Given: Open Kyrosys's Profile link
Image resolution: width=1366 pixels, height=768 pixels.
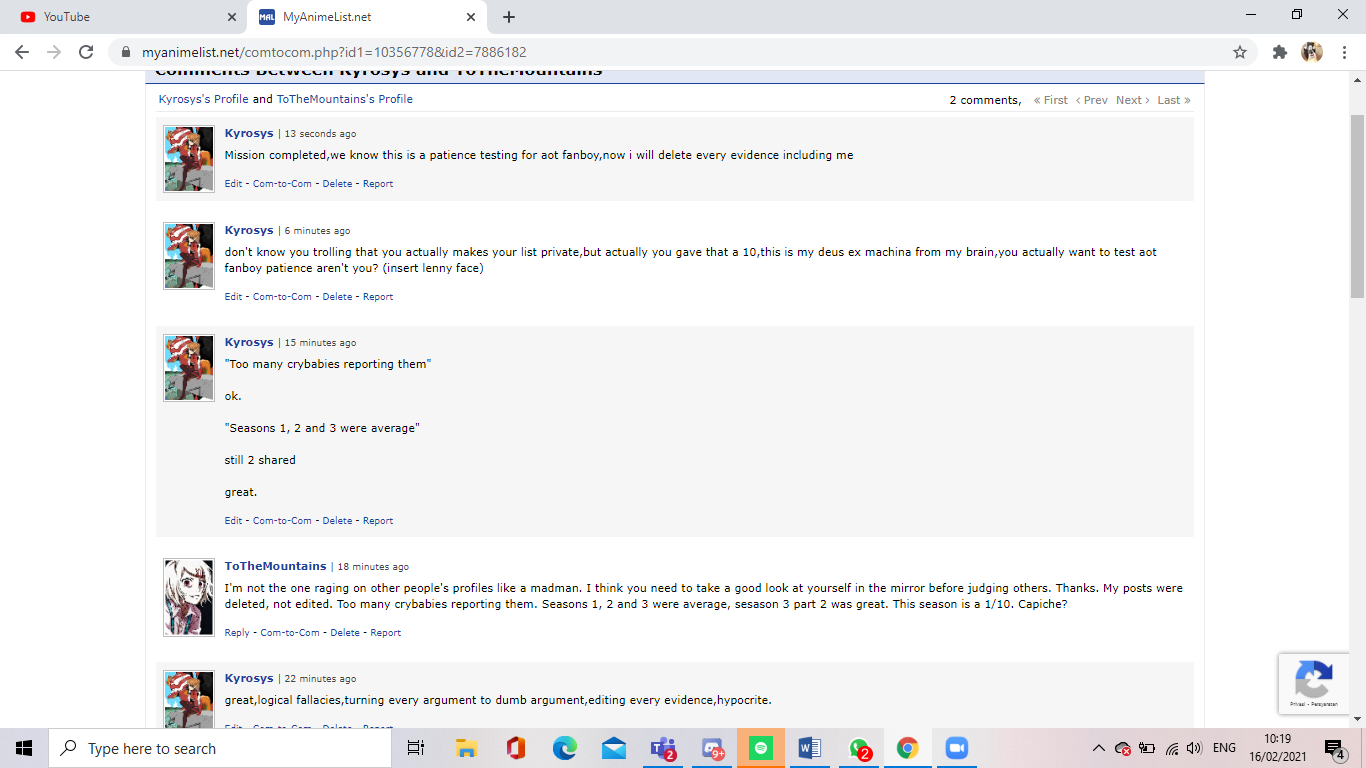Looking at the screenshot, I should tap(204, 99).
